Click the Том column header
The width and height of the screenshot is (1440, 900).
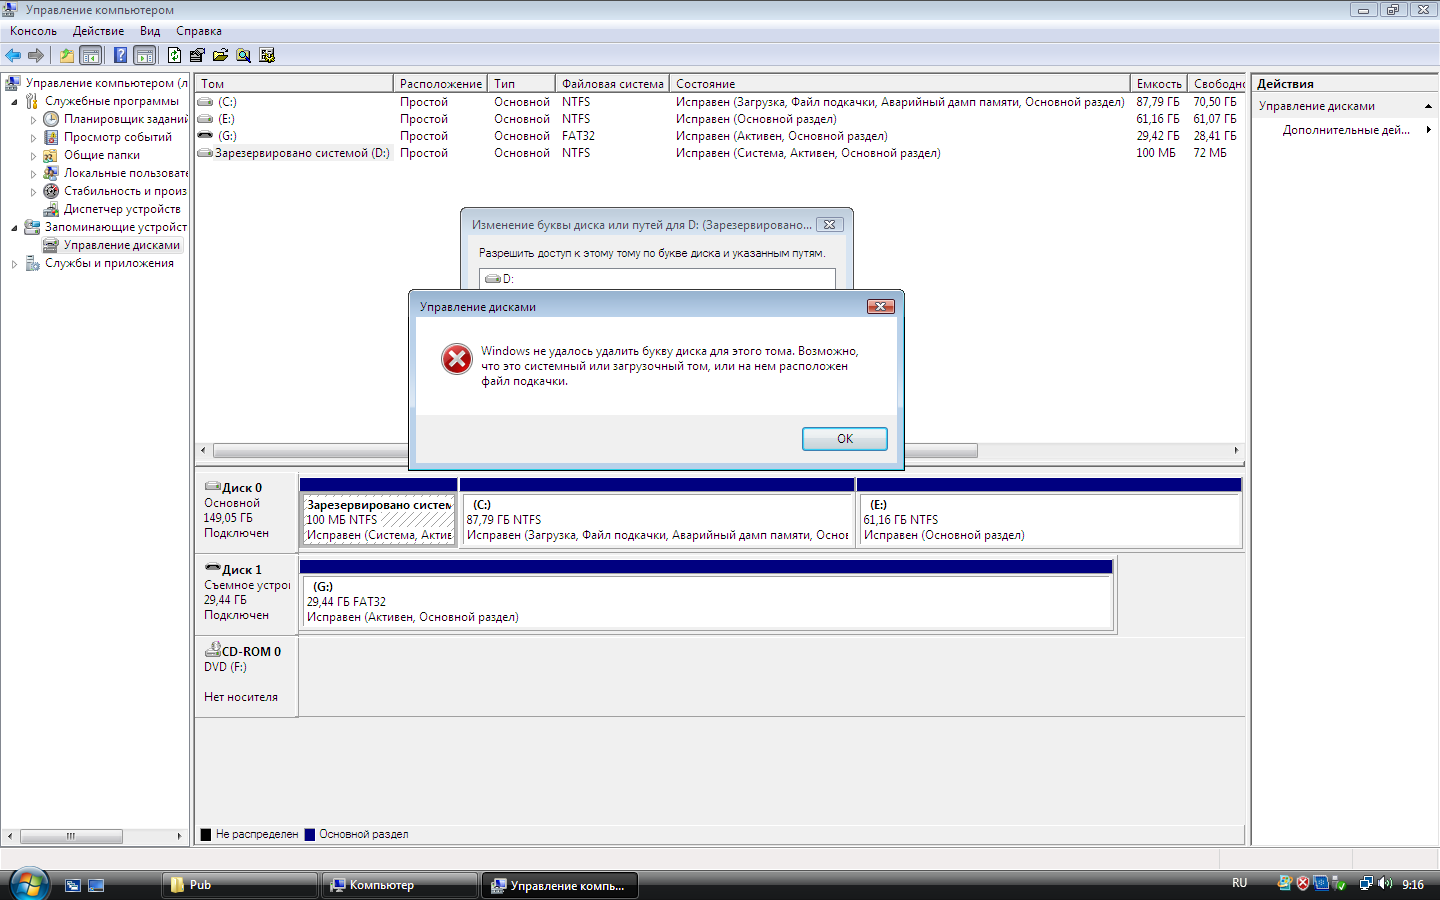(294, 84)
